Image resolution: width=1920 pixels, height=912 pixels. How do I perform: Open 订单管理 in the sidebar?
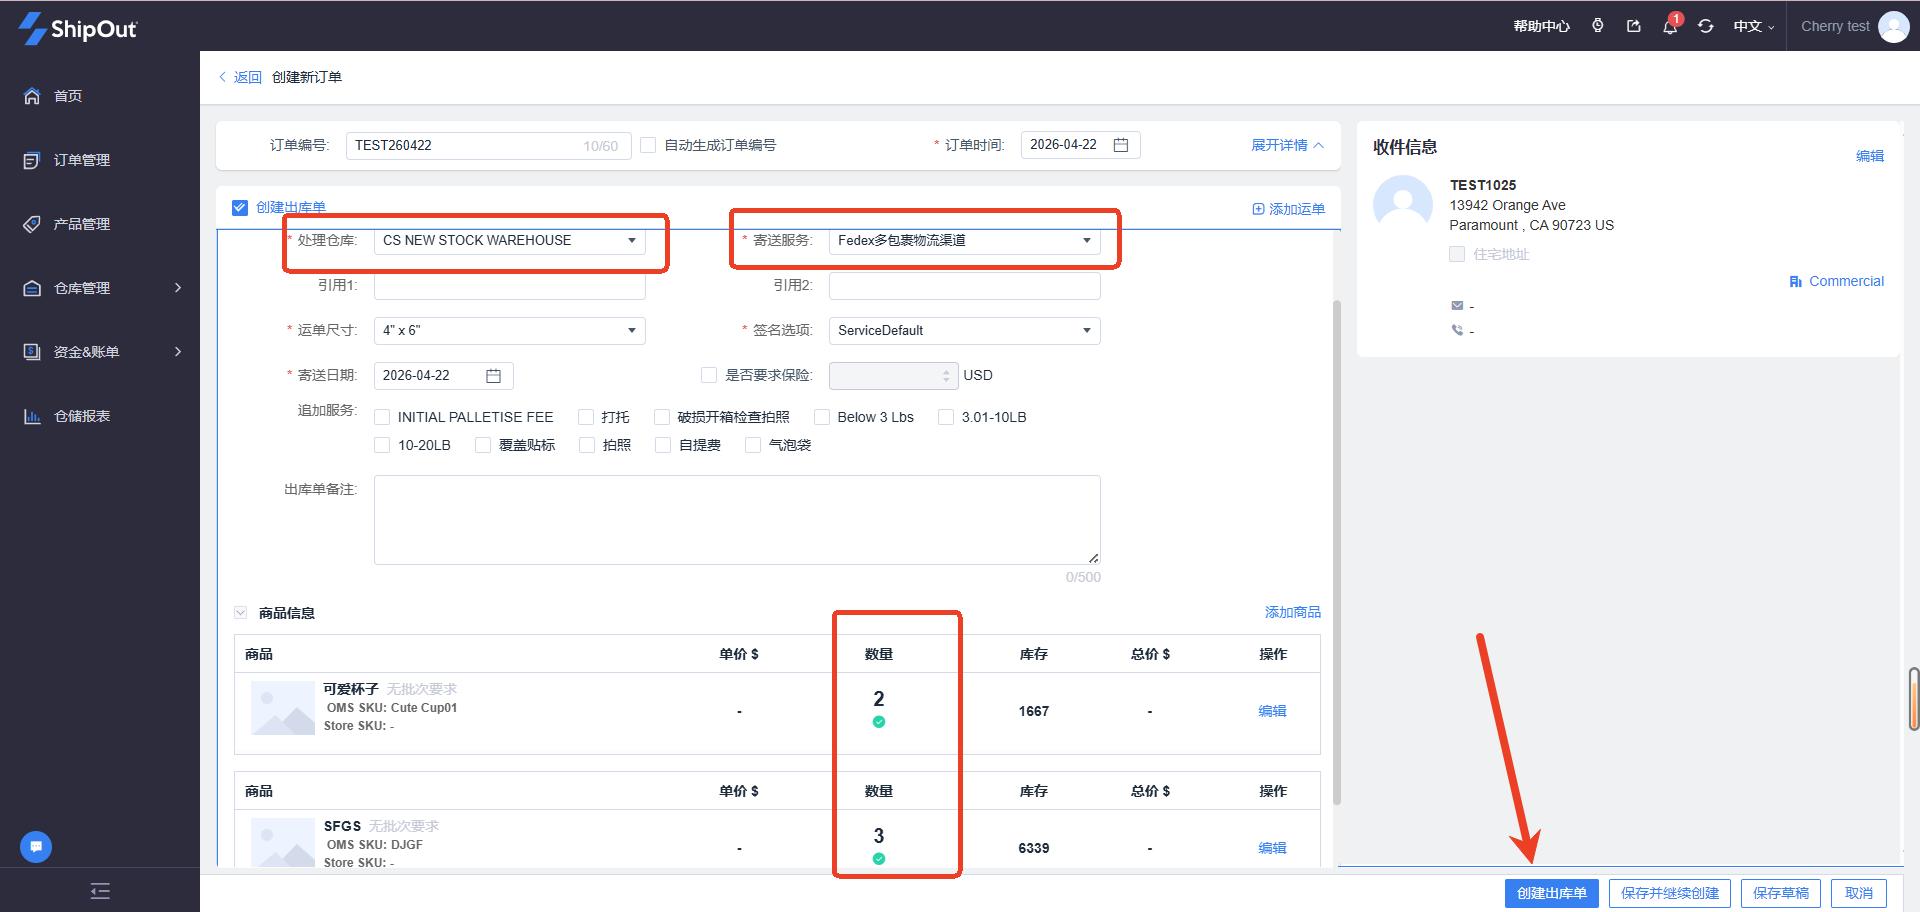(82, 160)
